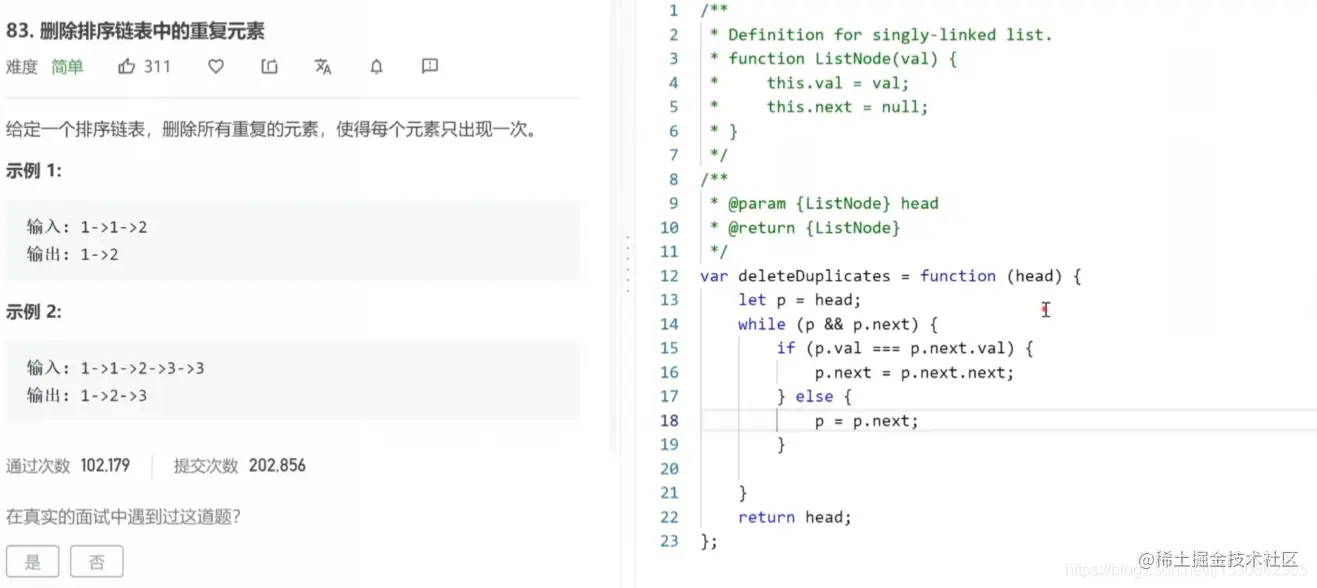The image size is (1317, 588).
Task: Favorite the problem with the heart icon
Action: pos(216,67)
